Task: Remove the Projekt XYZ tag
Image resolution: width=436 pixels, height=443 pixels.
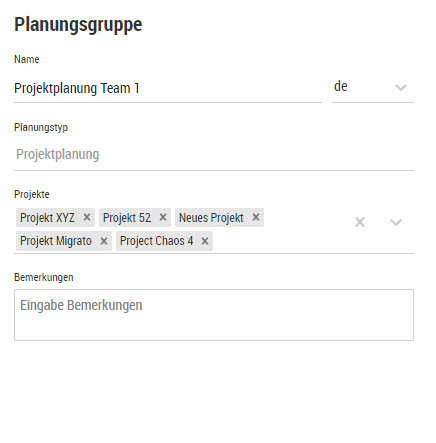Action: click(87, 217)
